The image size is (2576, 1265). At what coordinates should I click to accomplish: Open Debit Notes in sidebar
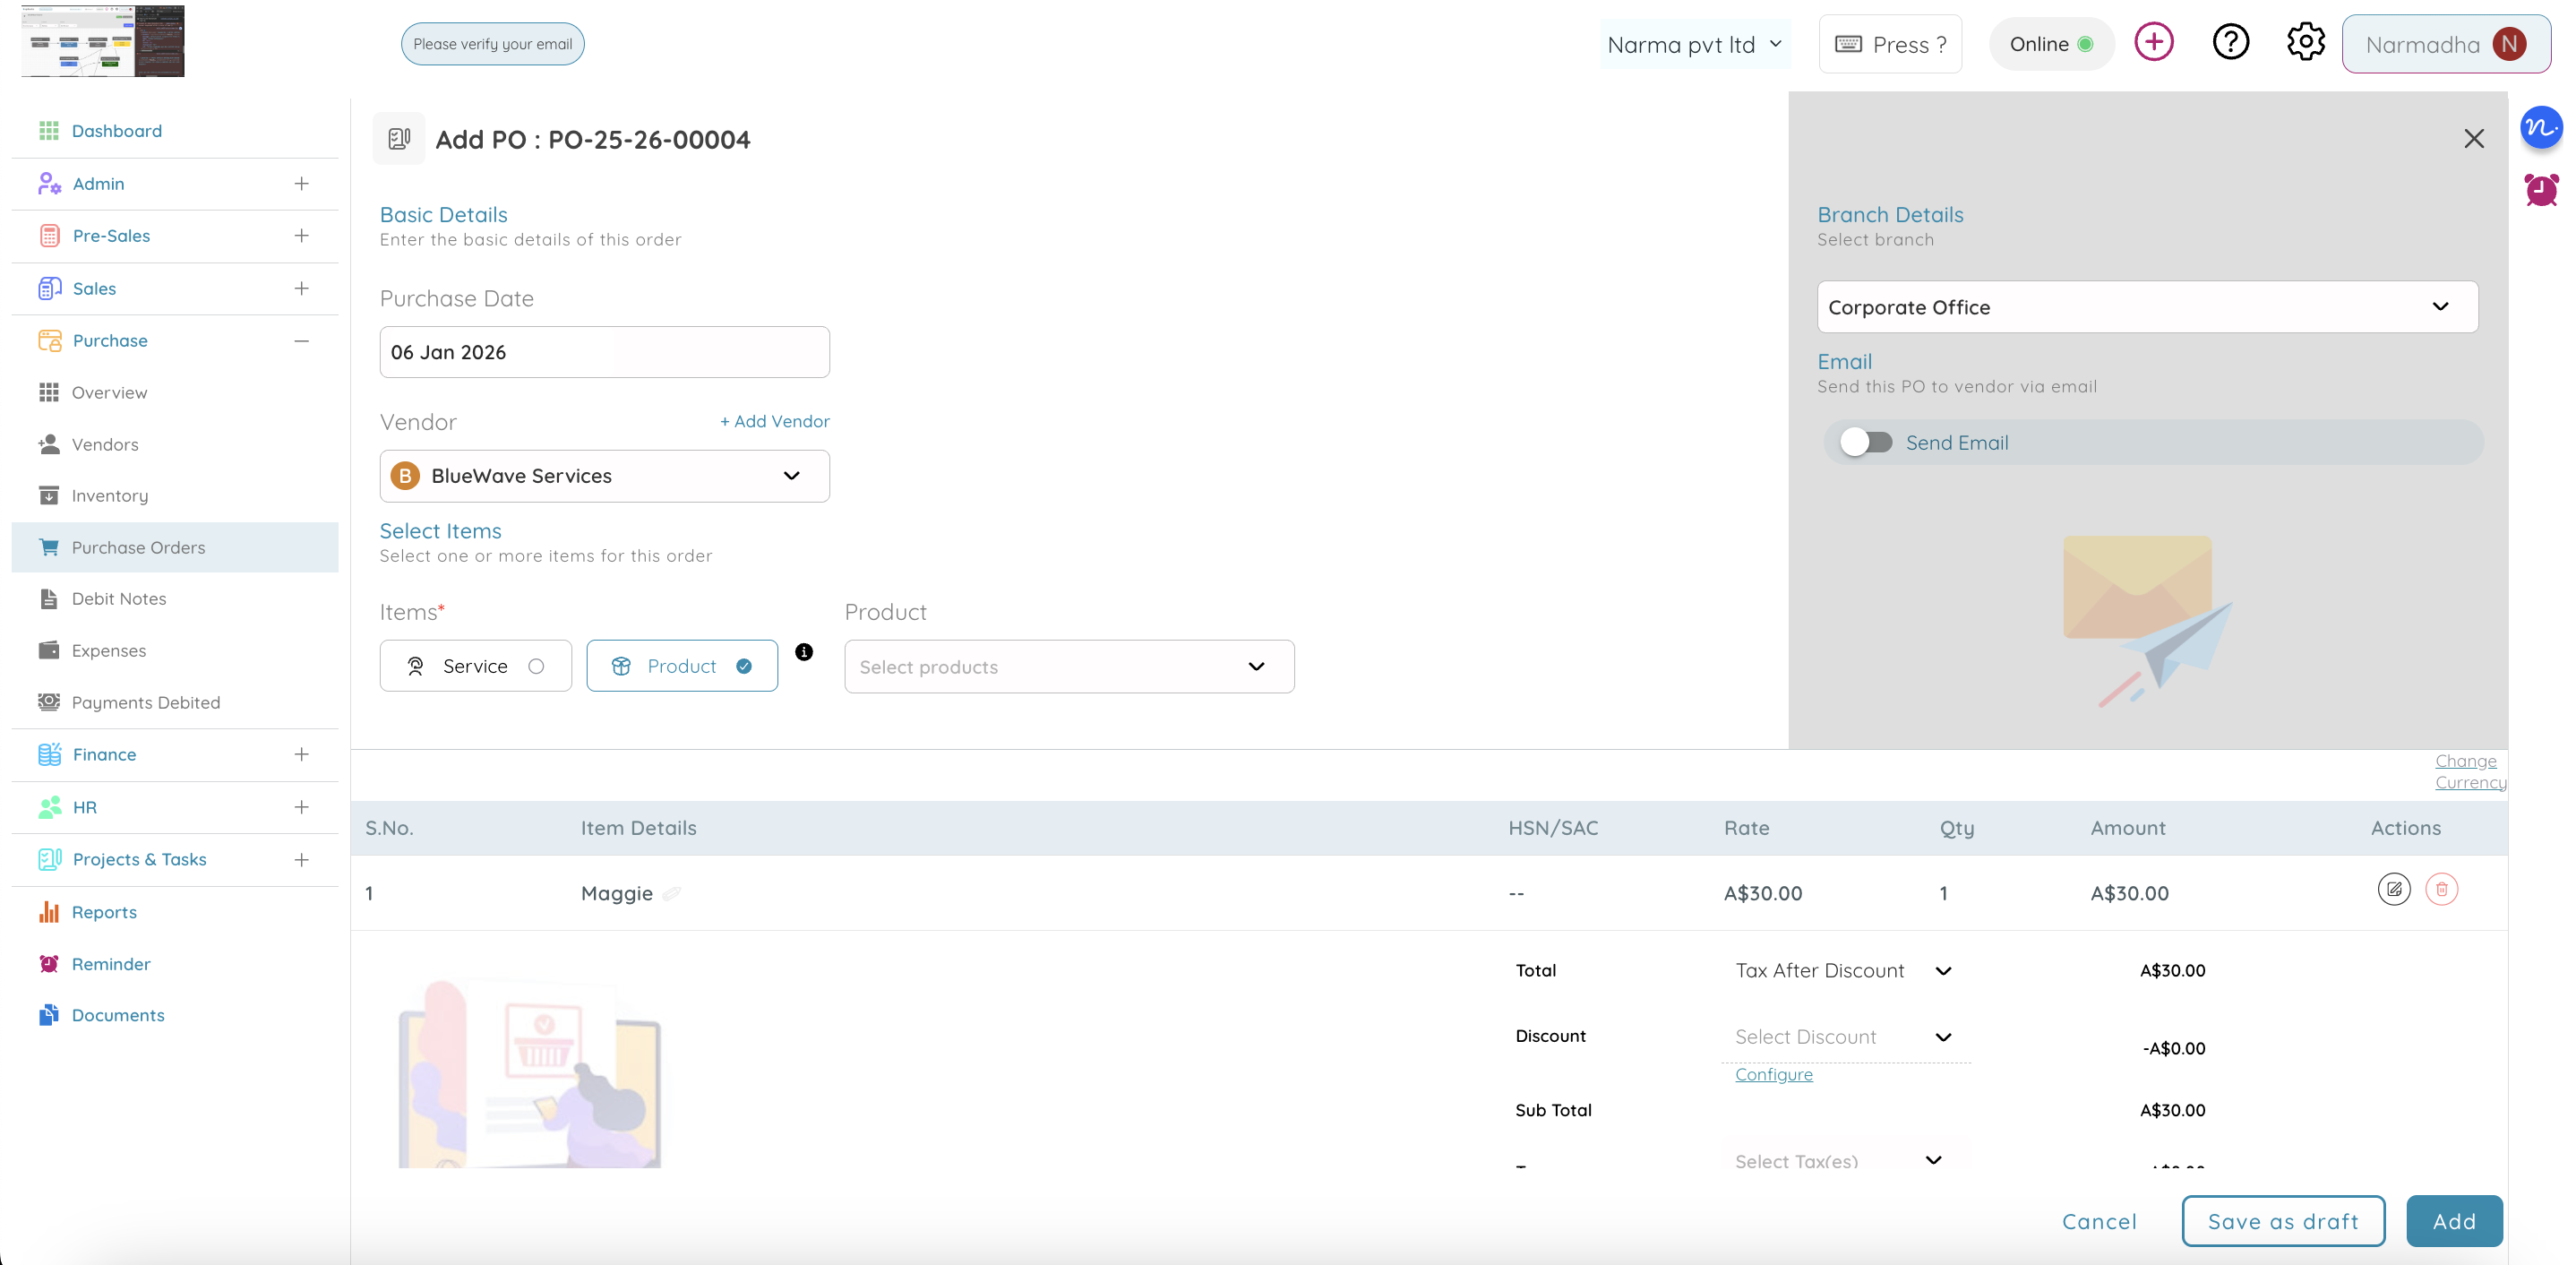[x=119, y=599]
